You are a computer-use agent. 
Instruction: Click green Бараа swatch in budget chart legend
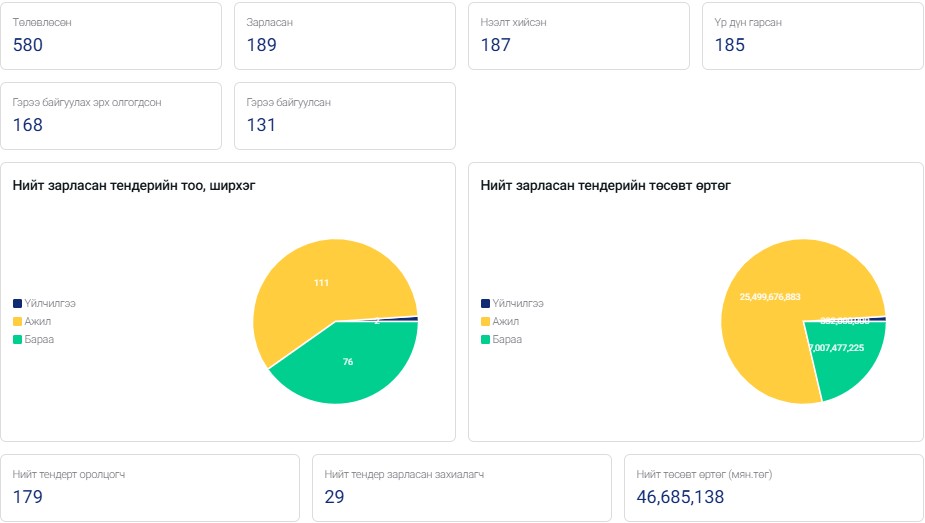pos(486,339)
